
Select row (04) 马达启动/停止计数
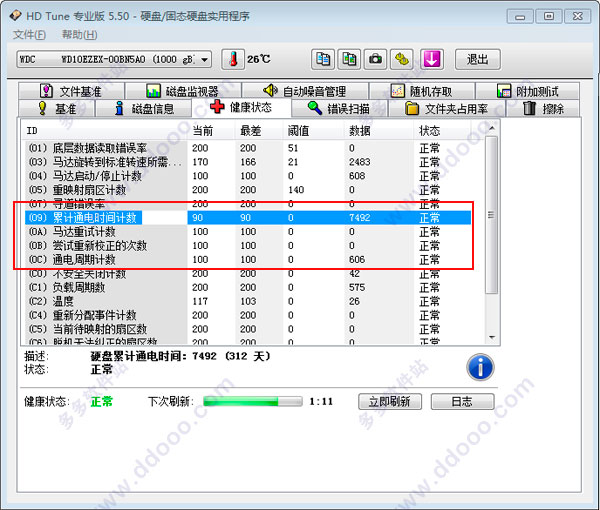(248, 176)
